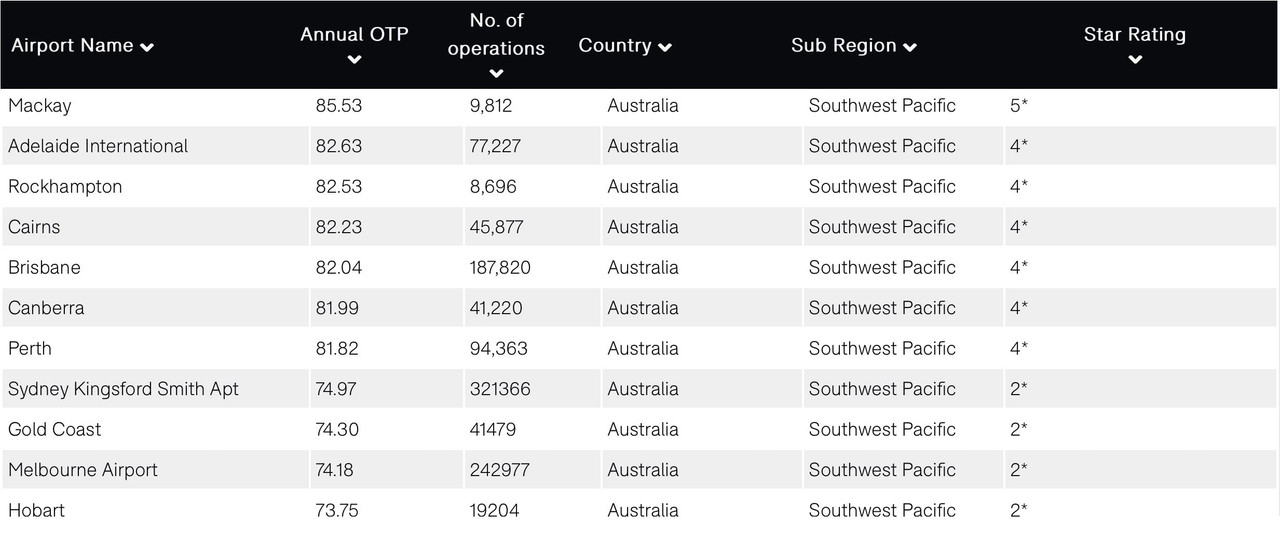Click the Sub Region header label
Image resolution: width=1280 pixels, height=538 pixels.
pos(843,46)
